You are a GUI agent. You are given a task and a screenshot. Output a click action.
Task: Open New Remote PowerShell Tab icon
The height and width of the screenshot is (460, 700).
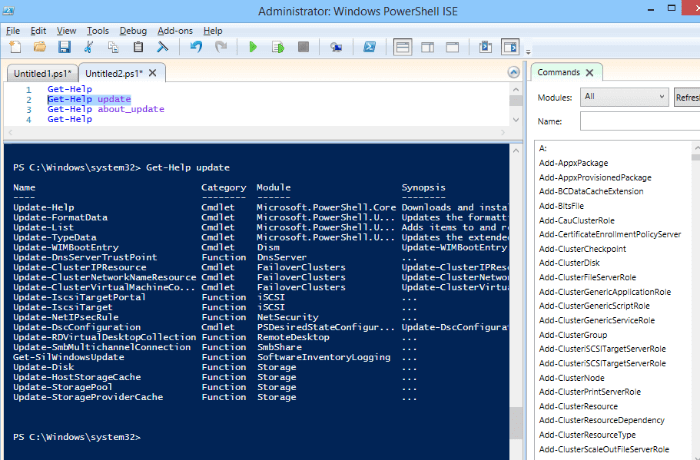(x=336, y=47)
